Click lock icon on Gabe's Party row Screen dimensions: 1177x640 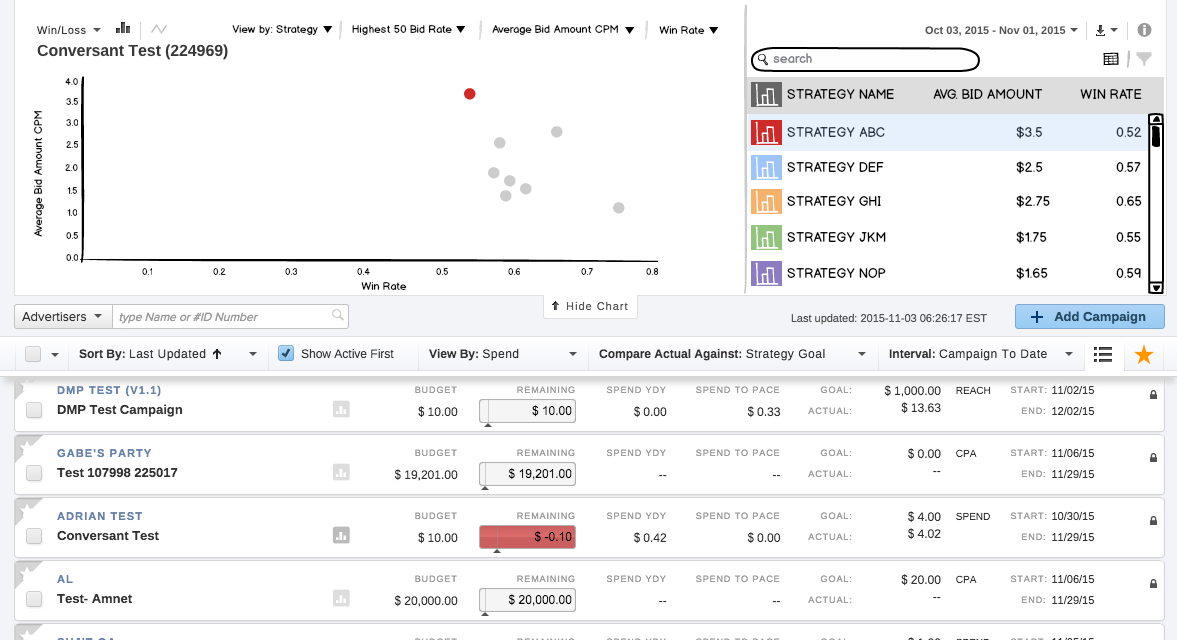1153,458
